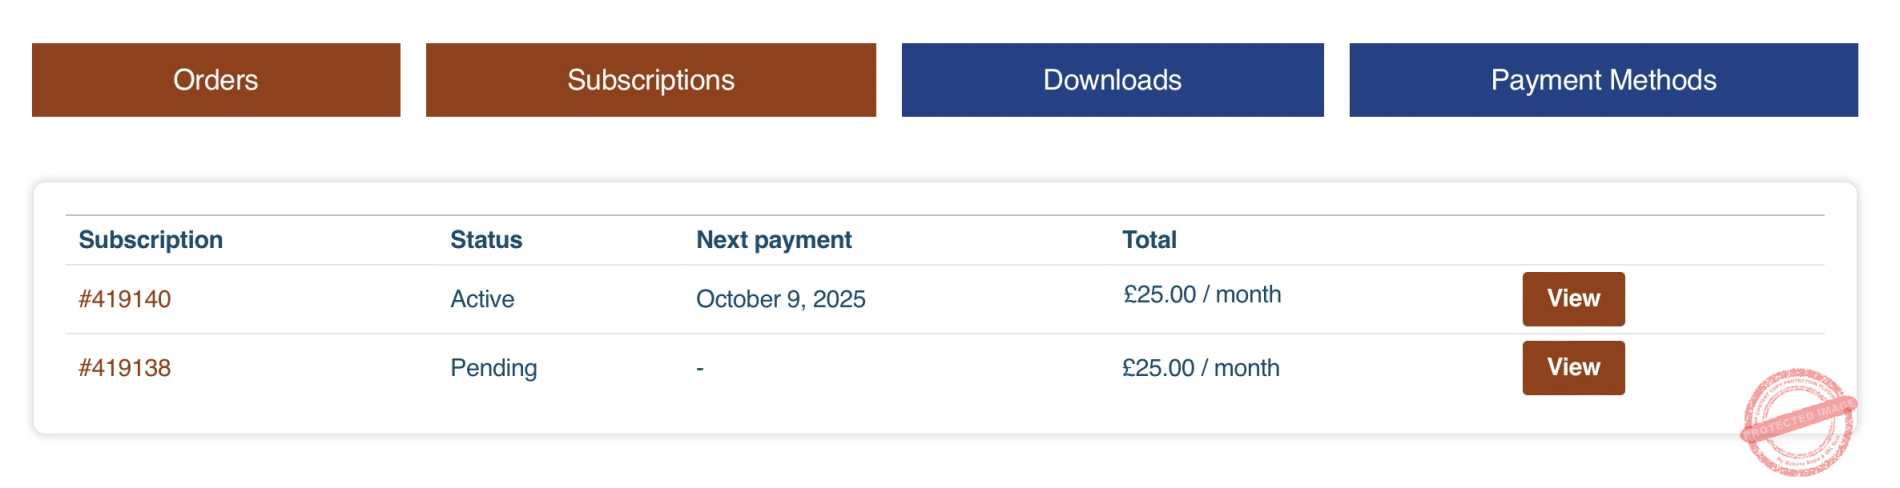Open the Orders tab
The width and height of the screenshot is (1900, 488).
pos(216,80)
